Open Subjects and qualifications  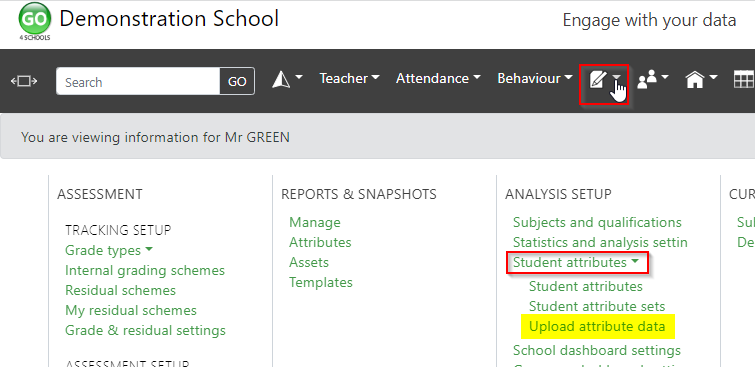coord(597,223)
